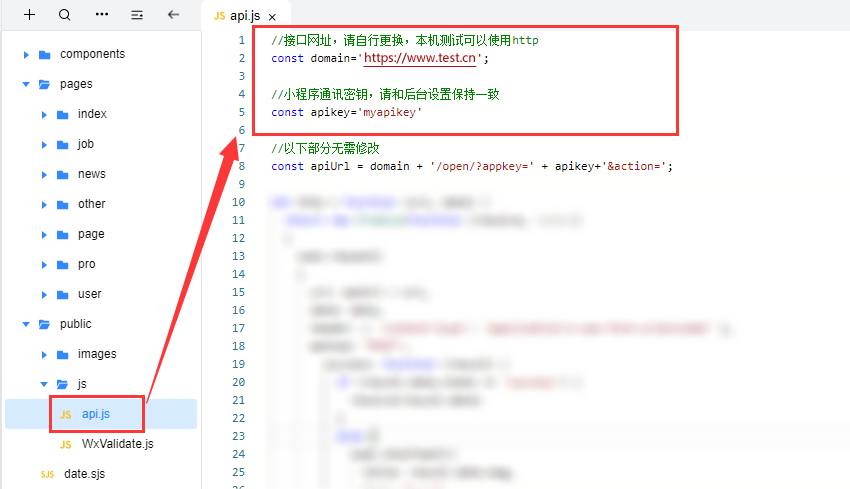Collapse the pages folder arrow
The width and height of the screenshot is (850, 489).
(x=26, y=84)
